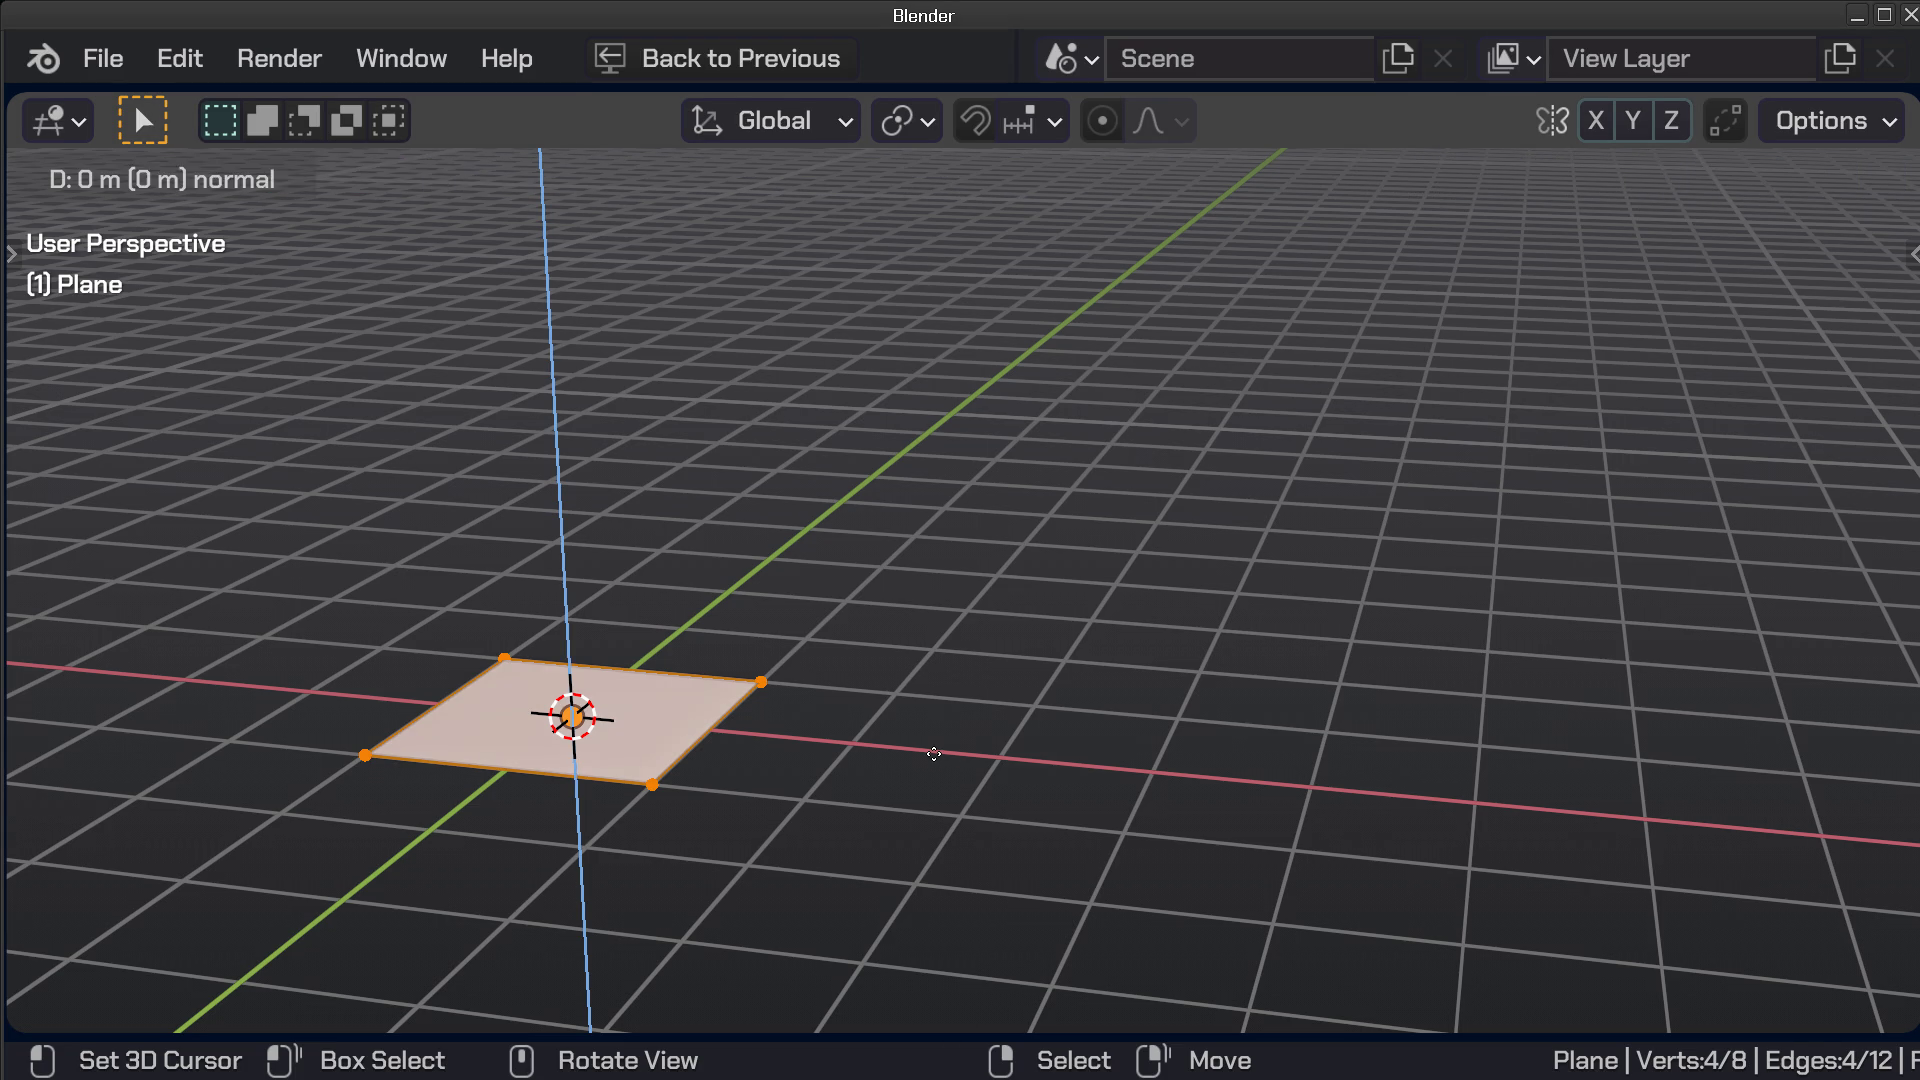Choose the 'intersect selection' mode icon
Viewport: 1920px width, 1080px height.
388,121
